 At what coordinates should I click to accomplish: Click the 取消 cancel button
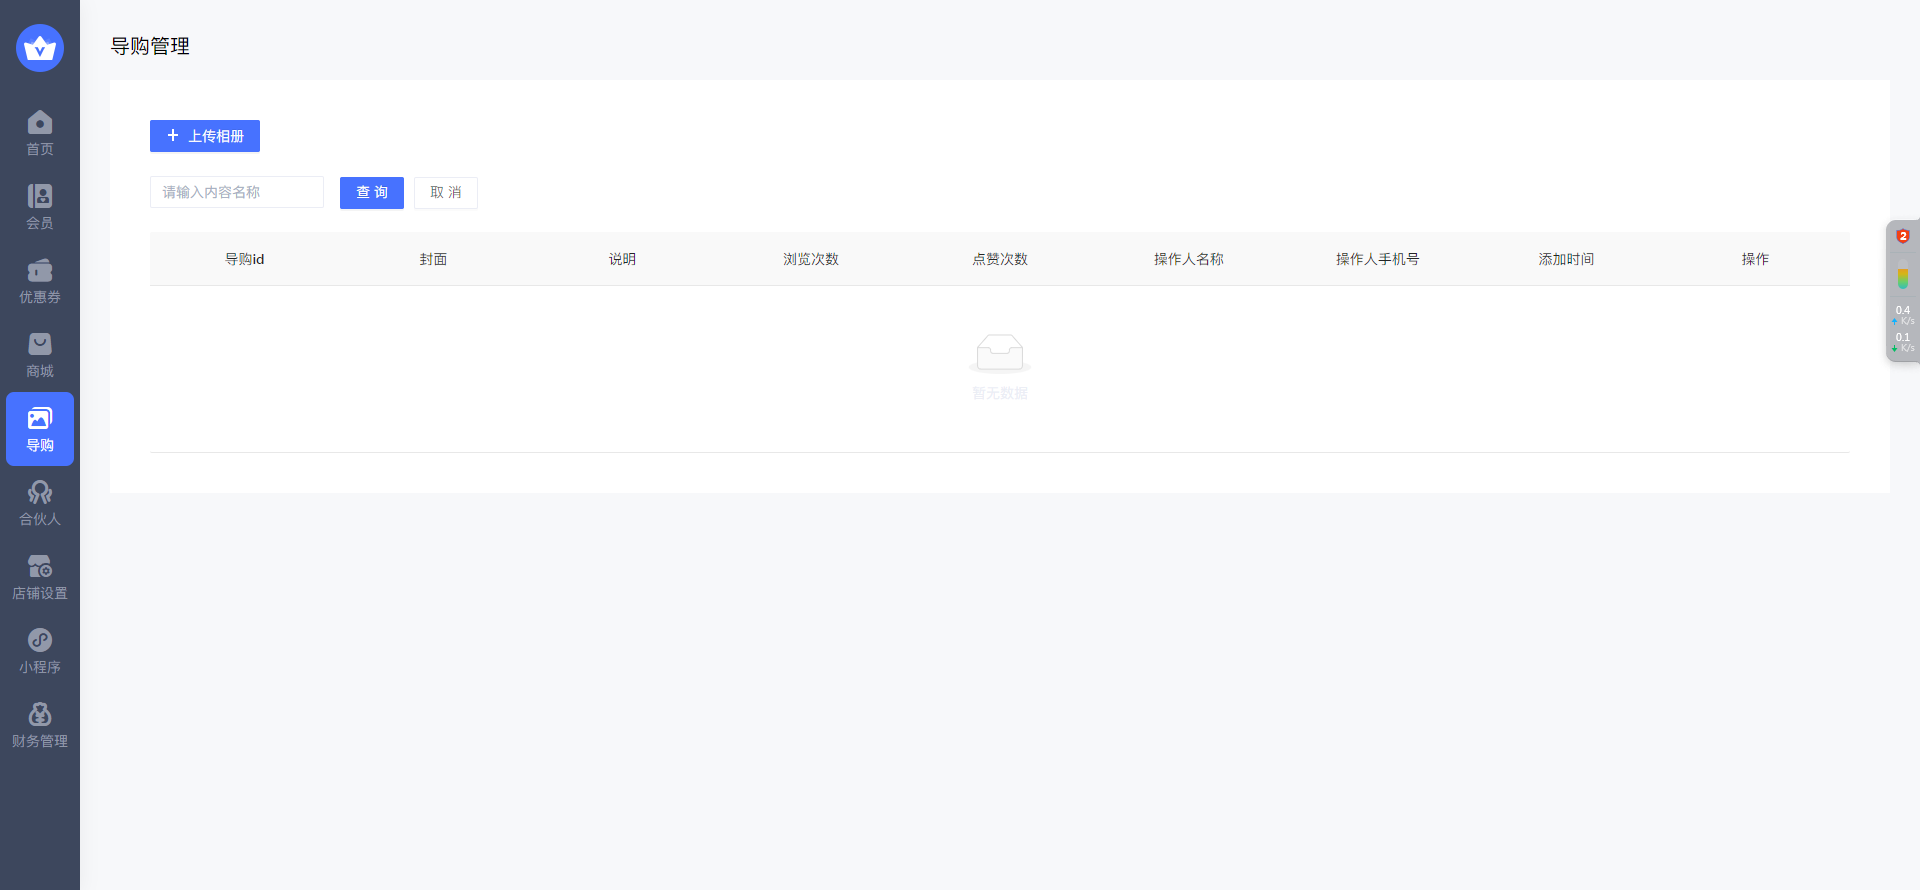(446, 193)
